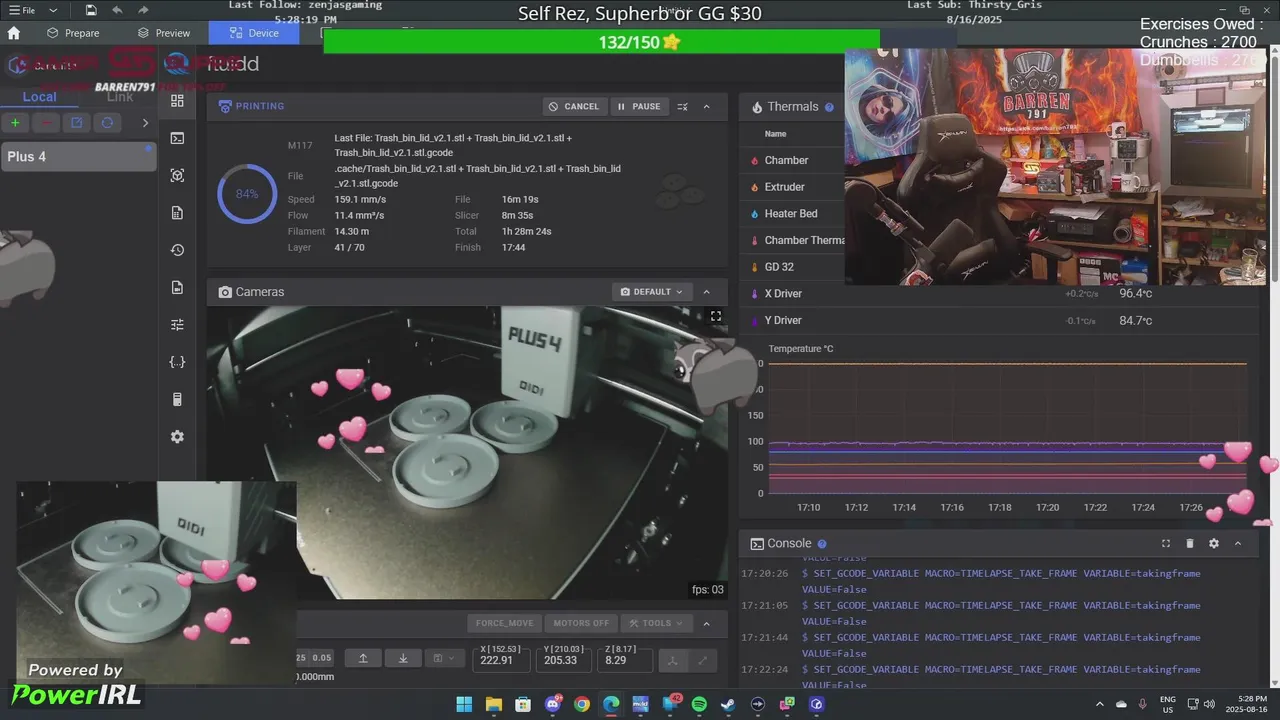Open Fluidd settings gear in sidebar
Viewport: 1280px width, 720px height.
tap(177, 437)
